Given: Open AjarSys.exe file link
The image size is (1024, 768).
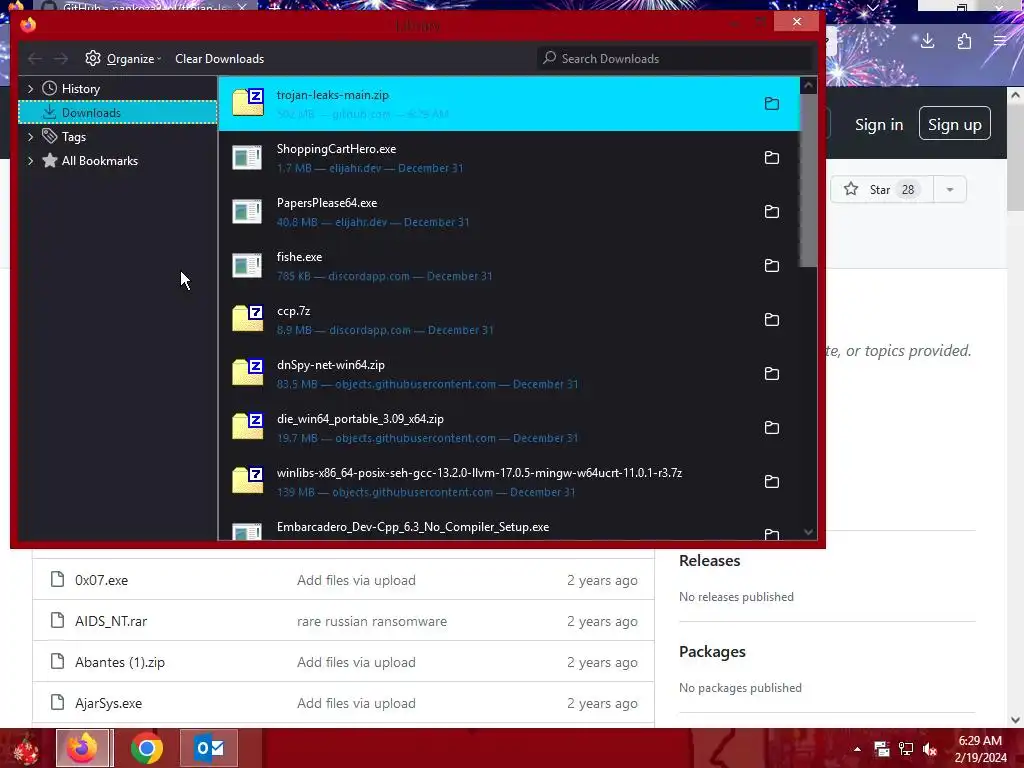Looking at the screenshot, I should [108, 704].
